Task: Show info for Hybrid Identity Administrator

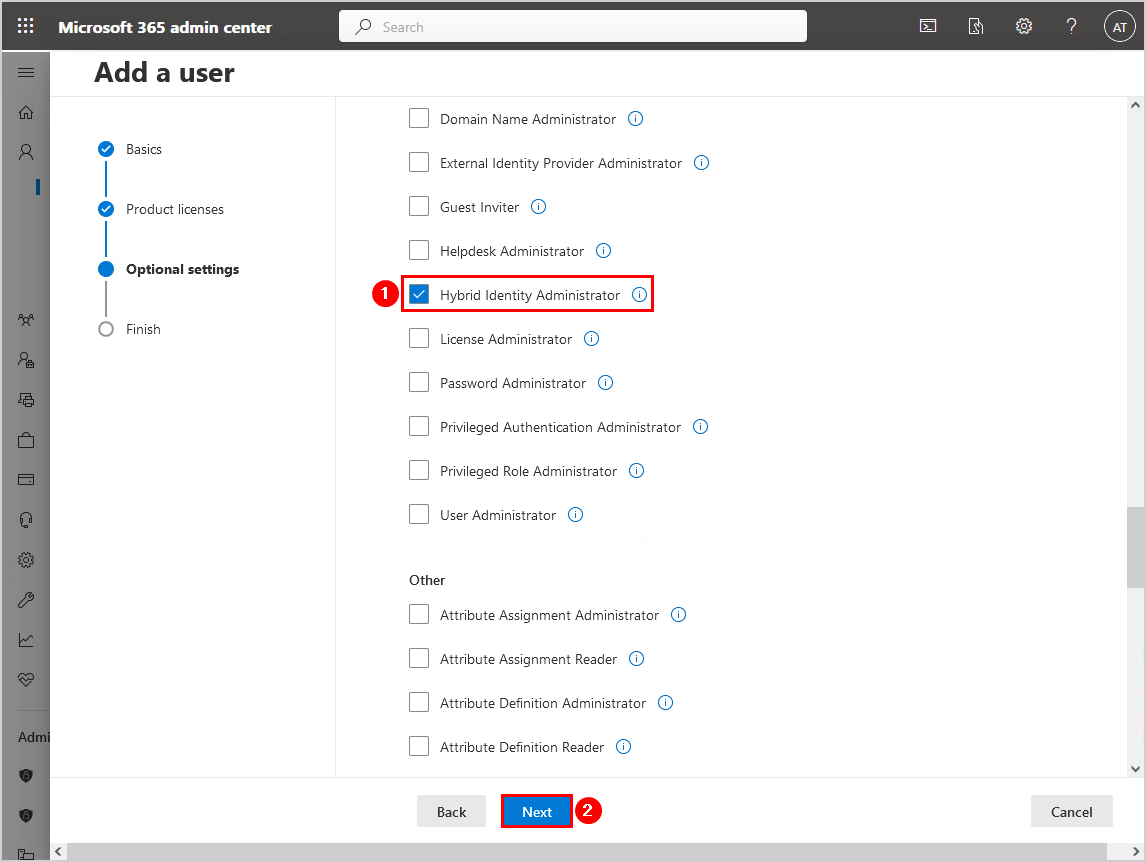Action: coord(639,295)
